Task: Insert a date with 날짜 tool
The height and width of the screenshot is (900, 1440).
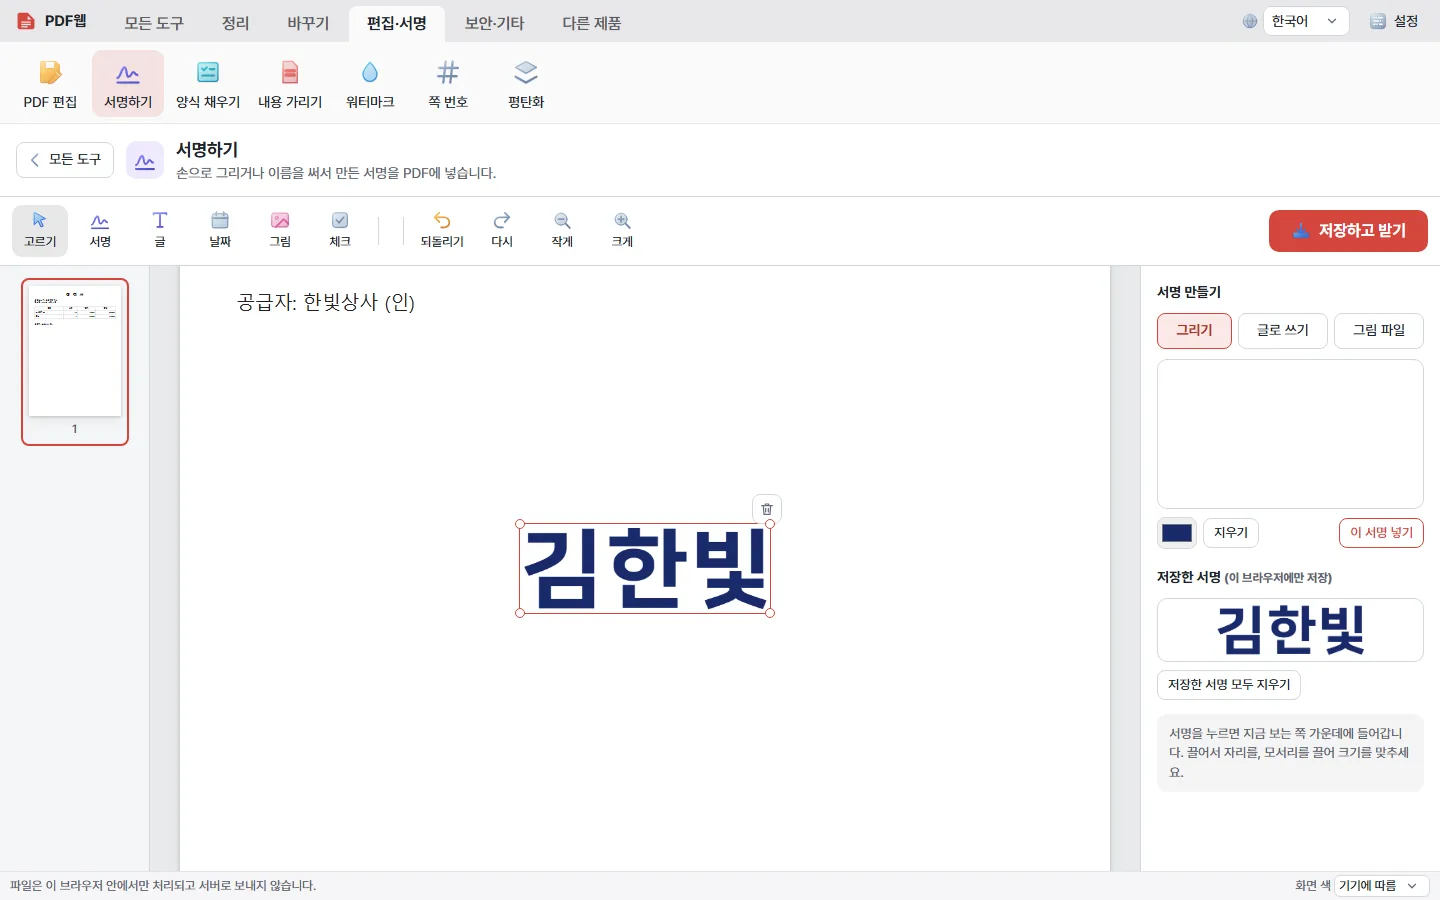Action: pyautogui.click(x=220, y=230)
